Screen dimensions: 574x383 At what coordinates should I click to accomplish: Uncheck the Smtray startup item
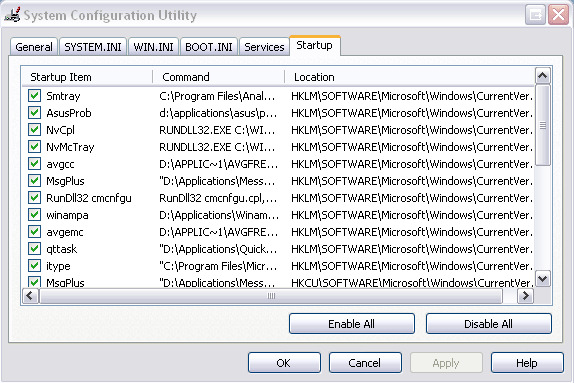click(34, 96)
